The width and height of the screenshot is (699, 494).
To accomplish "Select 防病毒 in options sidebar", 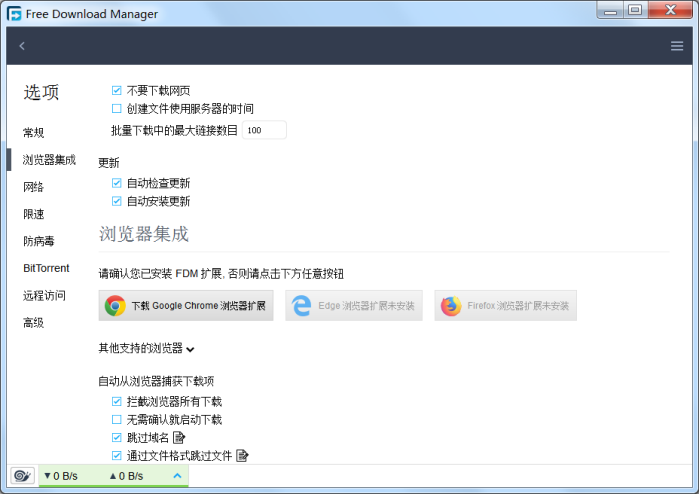I will pyautogui.click(x=40, y=241).
